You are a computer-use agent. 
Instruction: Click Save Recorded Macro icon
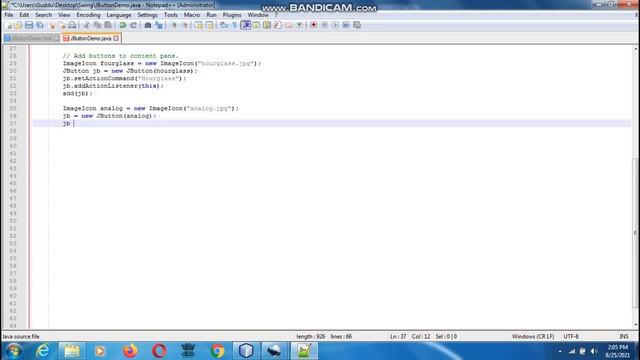tap(357, 25)
